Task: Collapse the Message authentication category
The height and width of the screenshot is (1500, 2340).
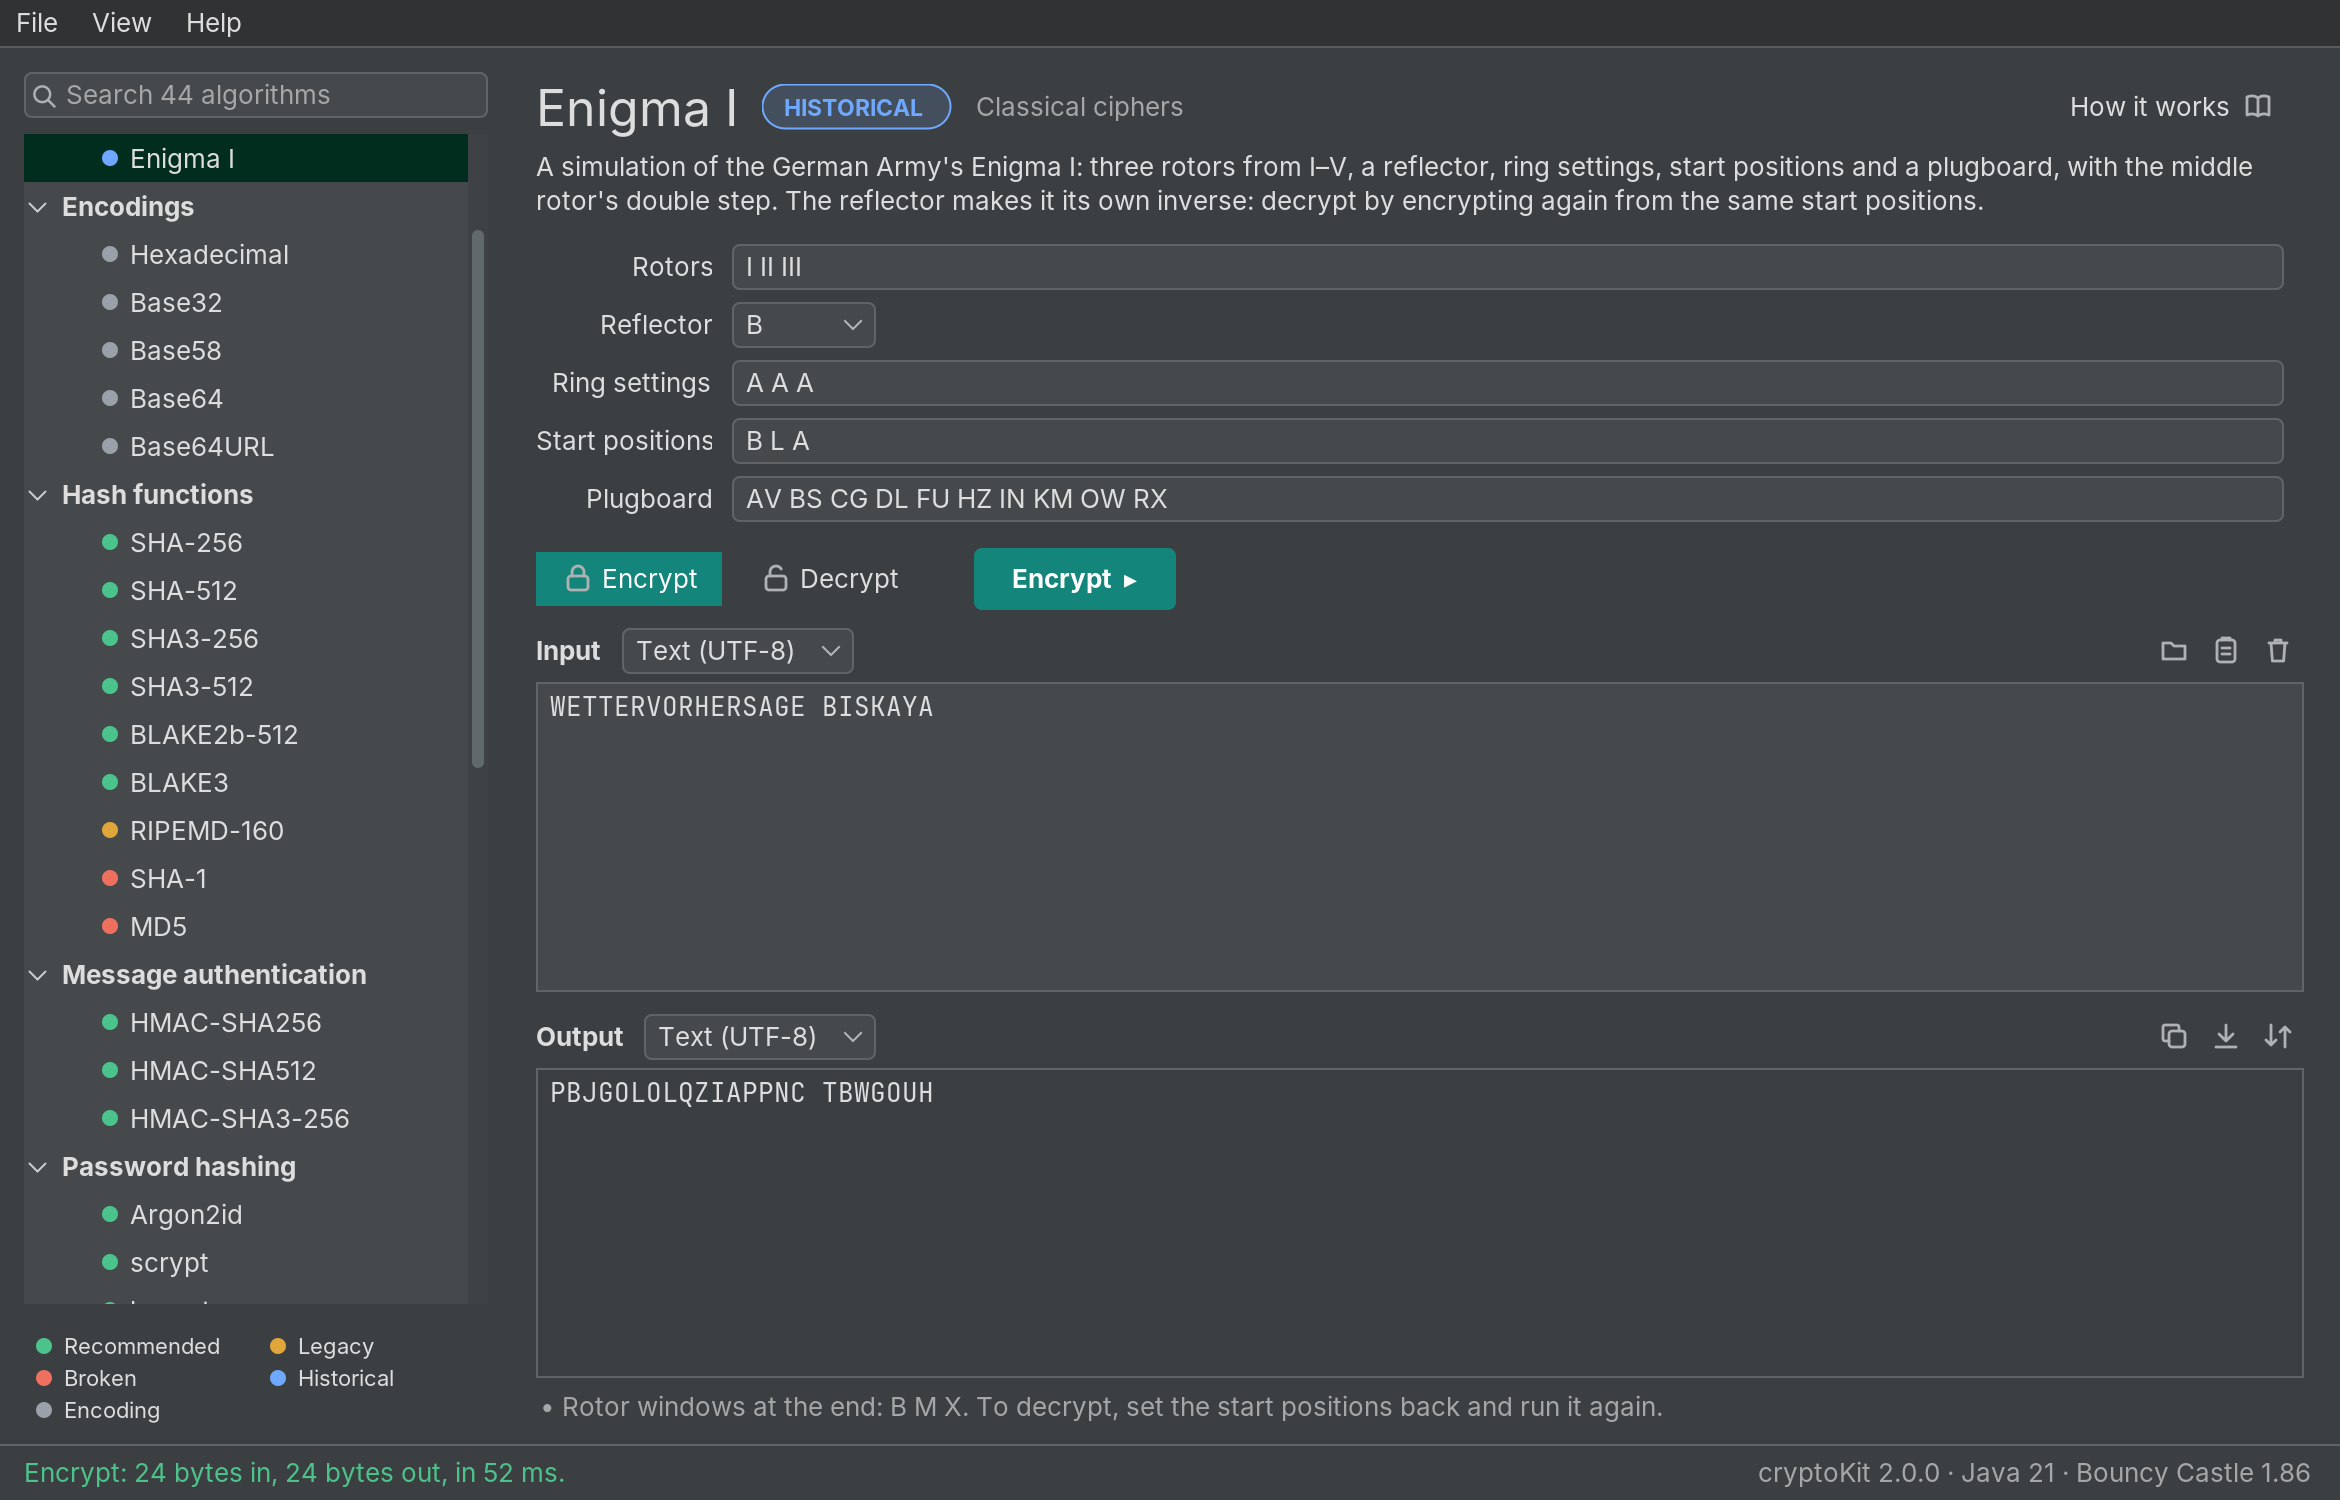Action: pyautogui.click(x=38, y=975)
